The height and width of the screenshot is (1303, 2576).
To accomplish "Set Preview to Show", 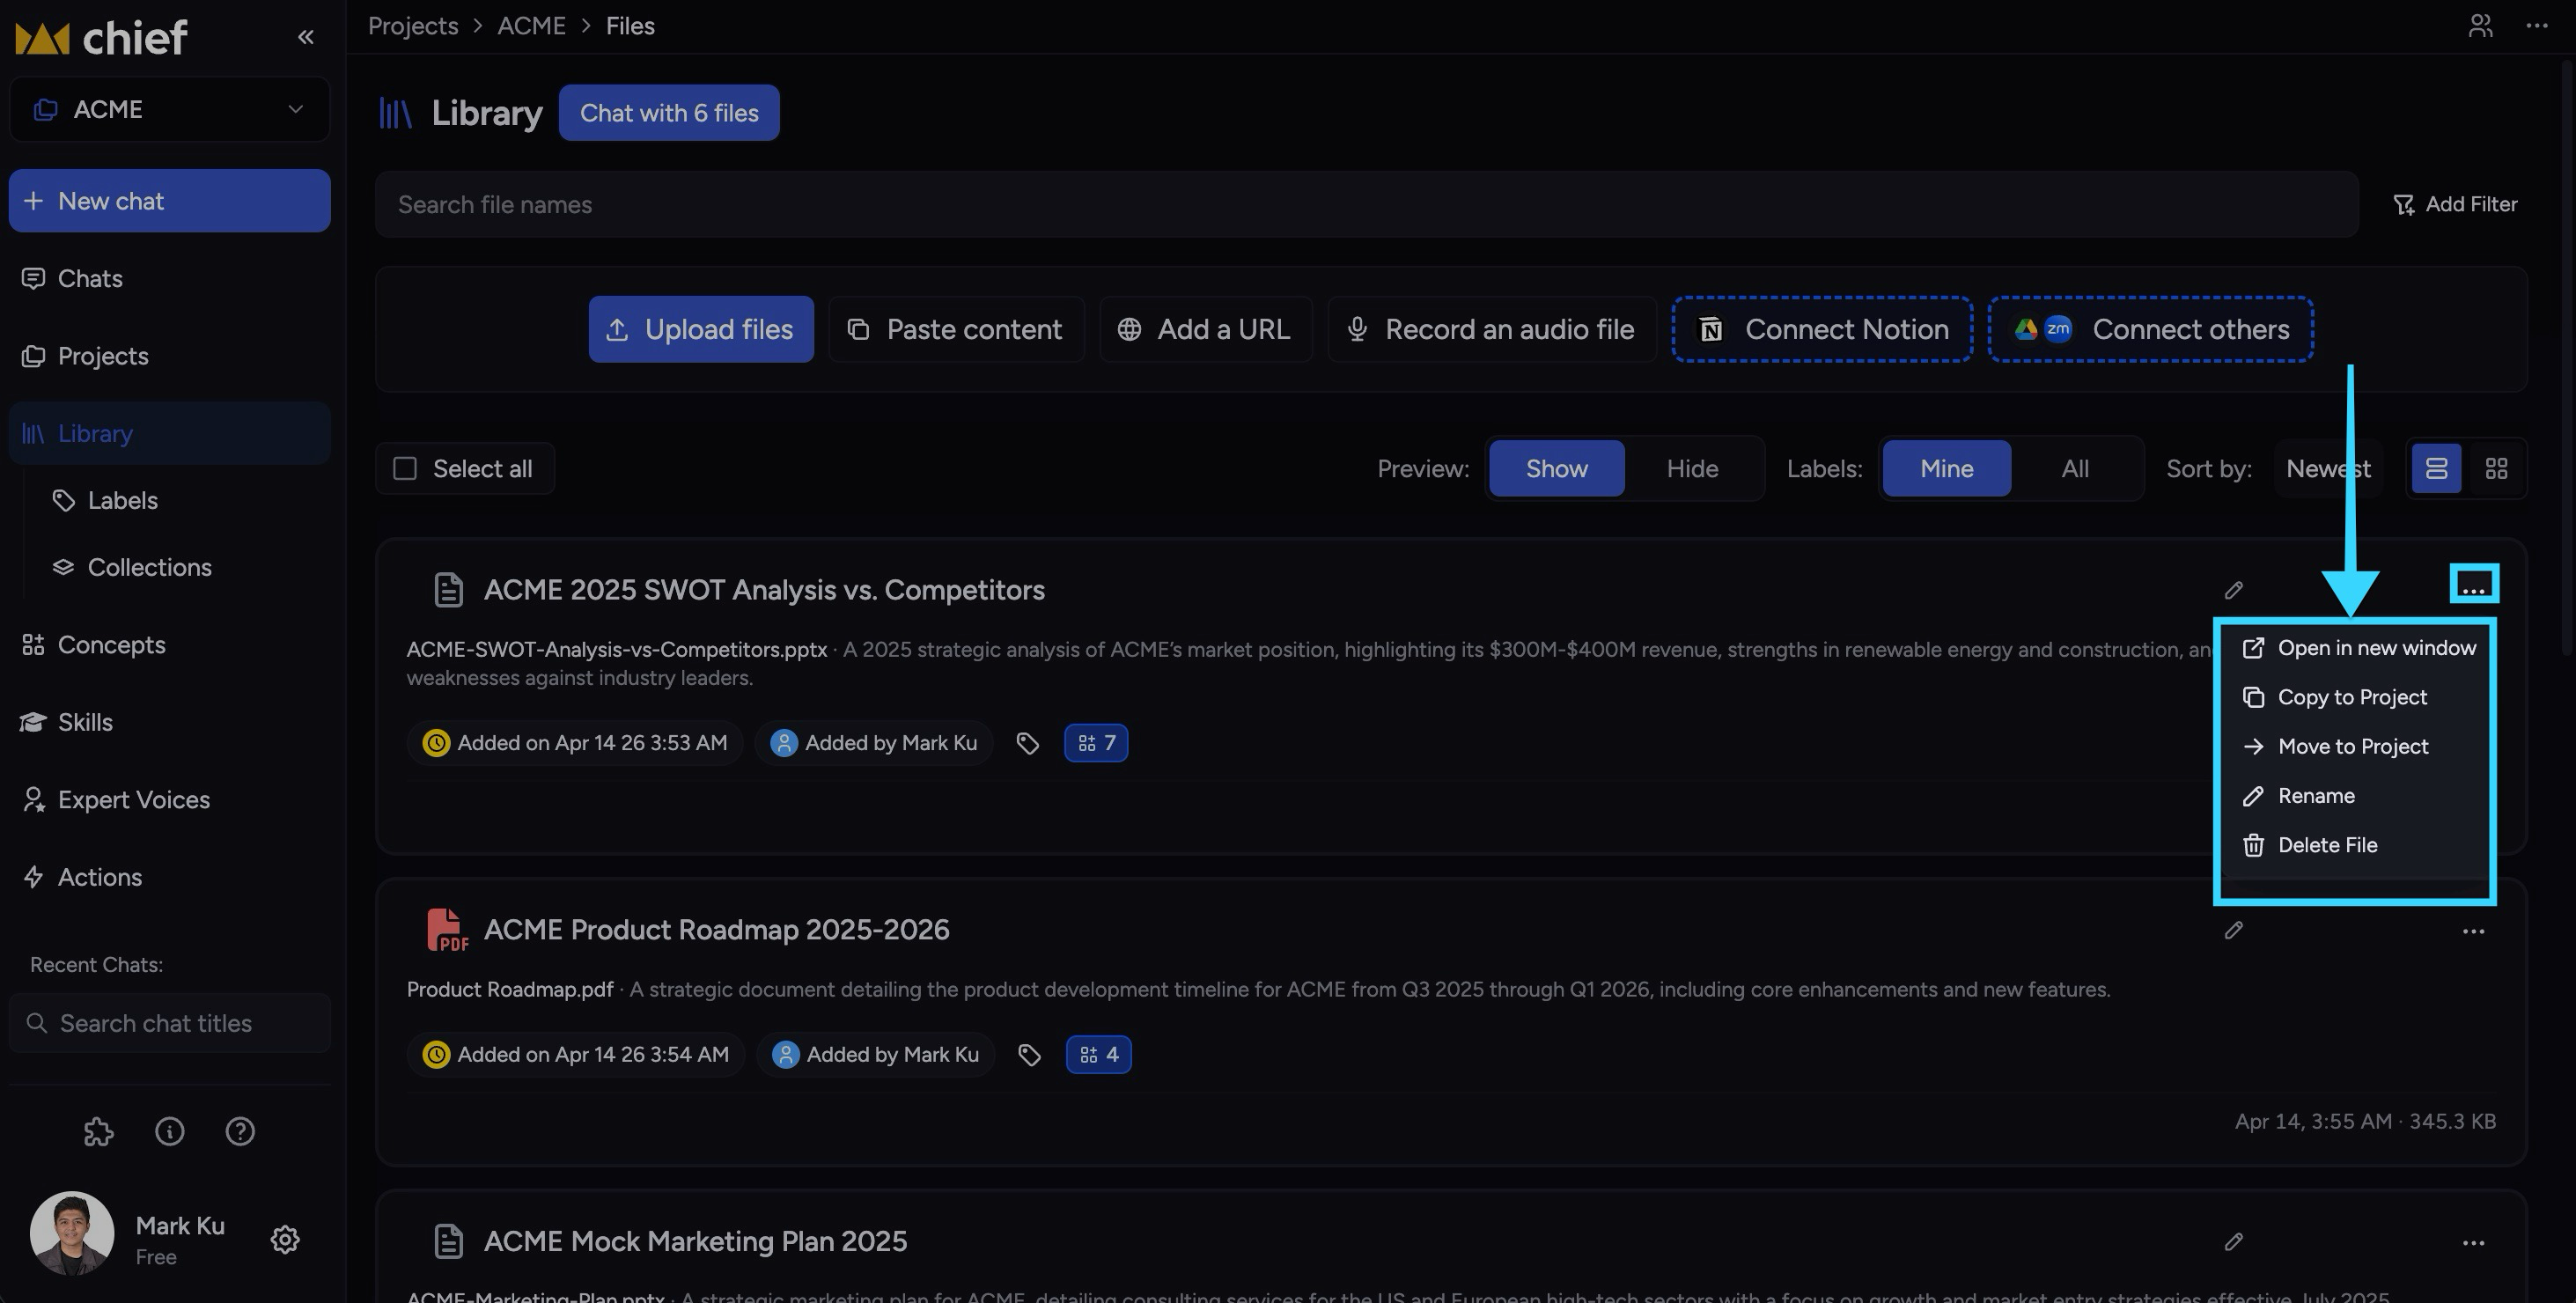I will tap(1557, 469).
